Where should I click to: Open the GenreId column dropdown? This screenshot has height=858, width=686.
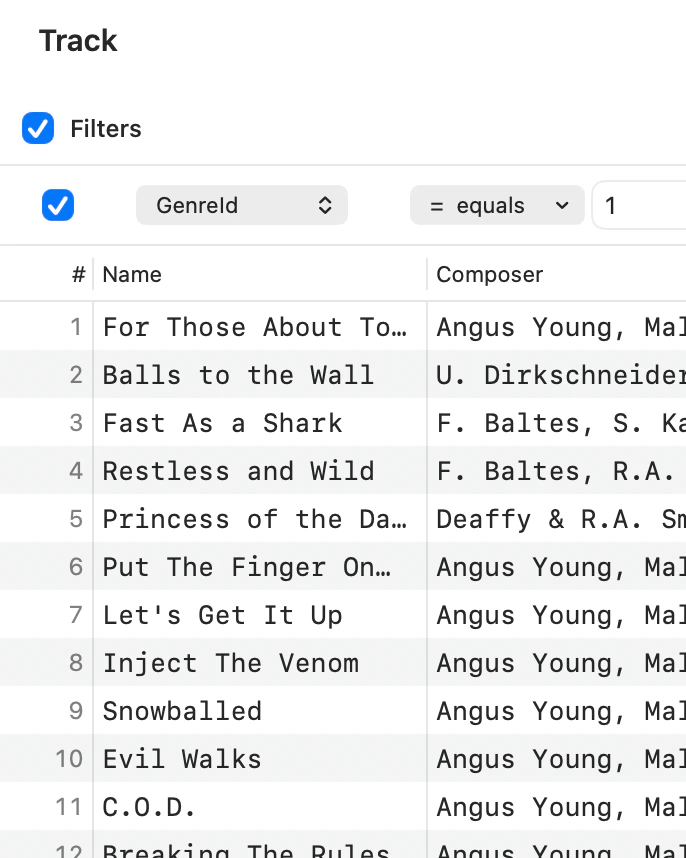(242, 205)
